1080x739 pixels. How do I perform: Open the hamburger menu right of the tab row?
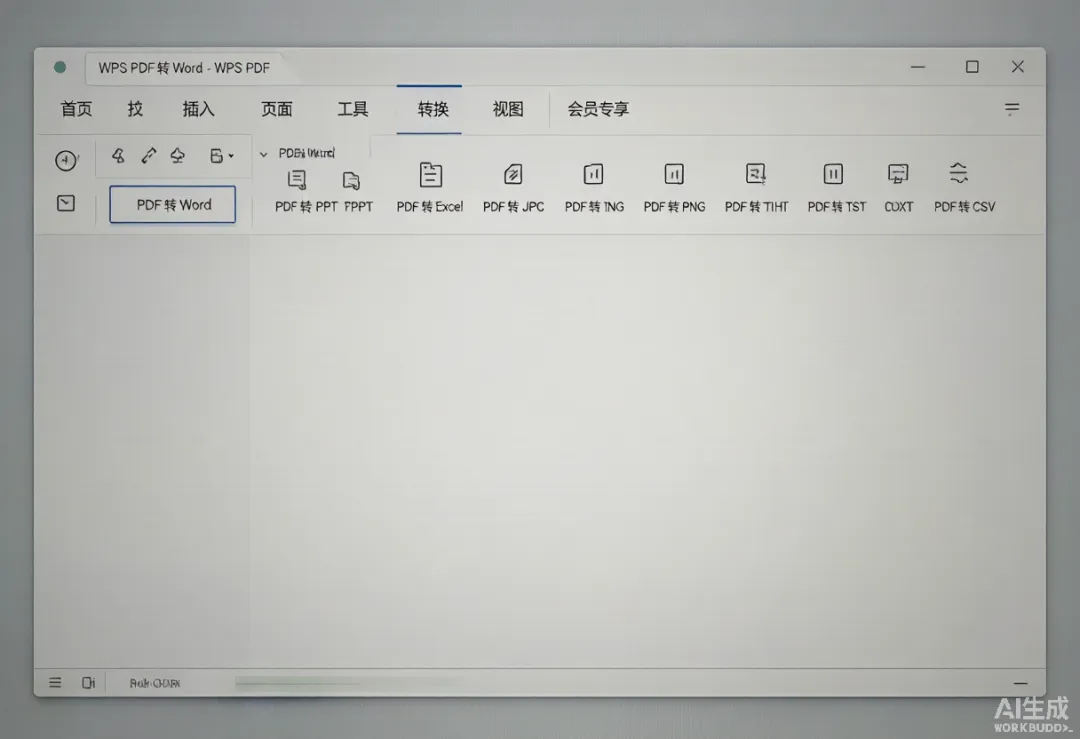pyautogui.click(x=1011, y=109)
